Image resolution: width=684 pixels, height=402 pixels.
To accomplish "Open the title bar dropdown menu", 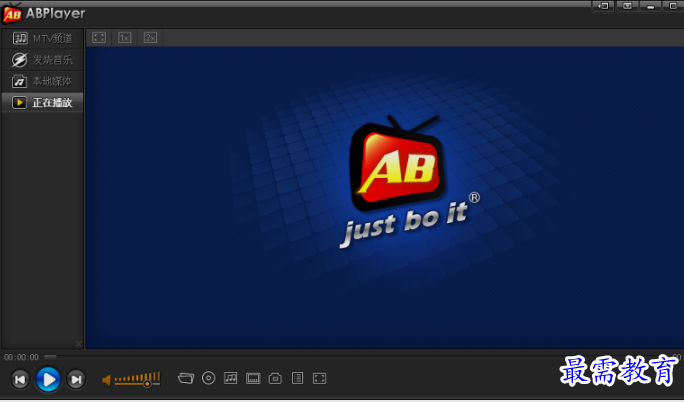I will [x=627, y=6].
